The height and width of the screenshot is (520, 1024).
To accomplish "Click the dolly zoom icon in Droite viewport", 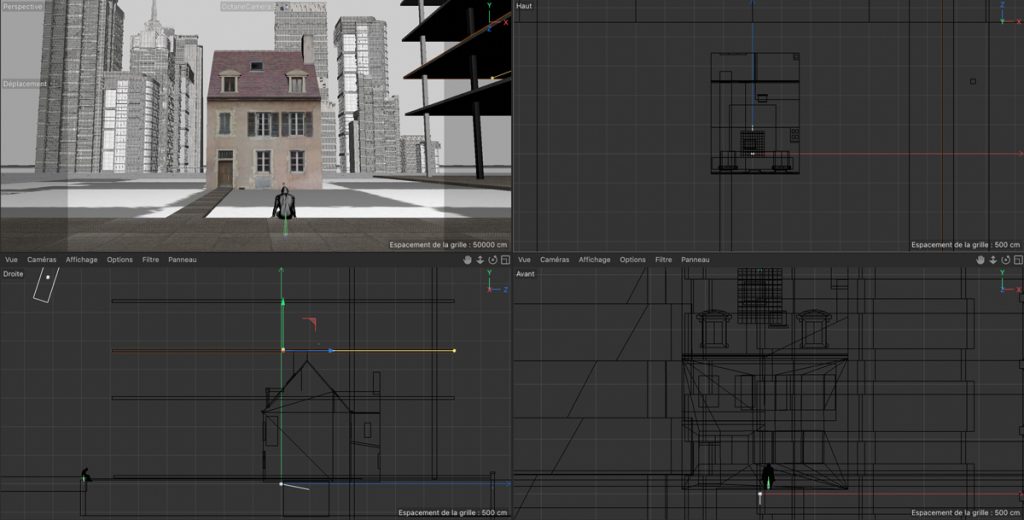I will coord(480,260).
